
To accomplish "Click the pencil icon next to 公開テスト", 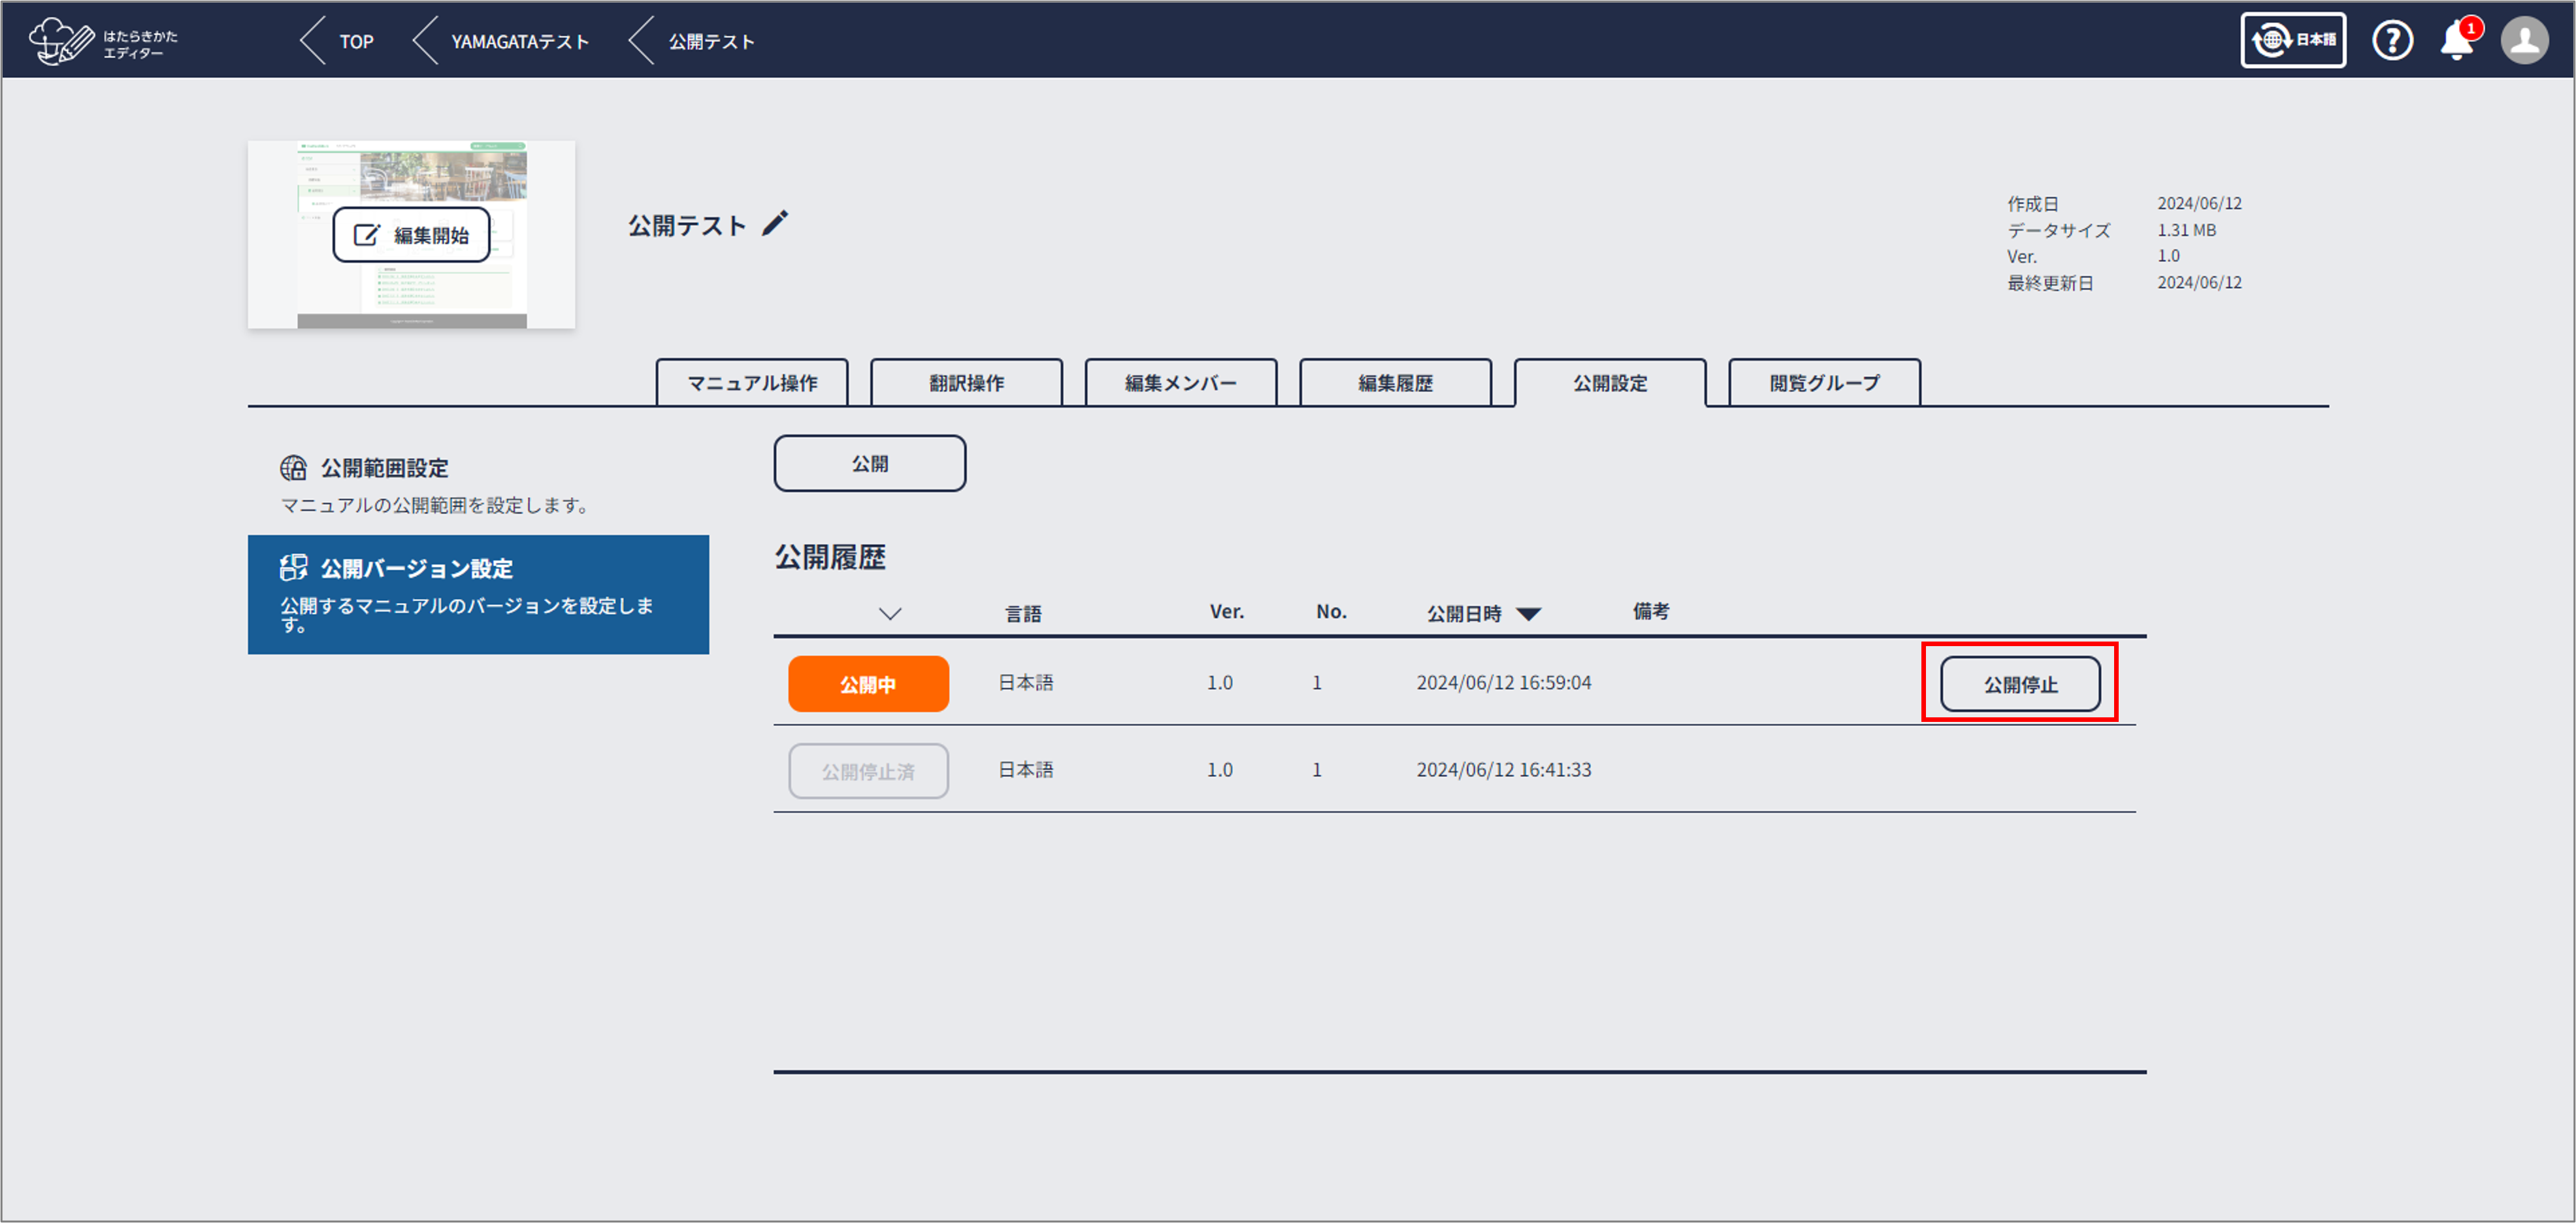I will (775, 223).
